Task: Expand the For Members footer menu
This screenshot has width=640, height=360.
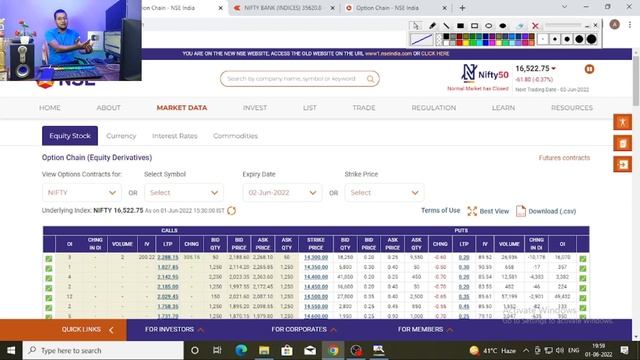Action: tap(426, 329)
